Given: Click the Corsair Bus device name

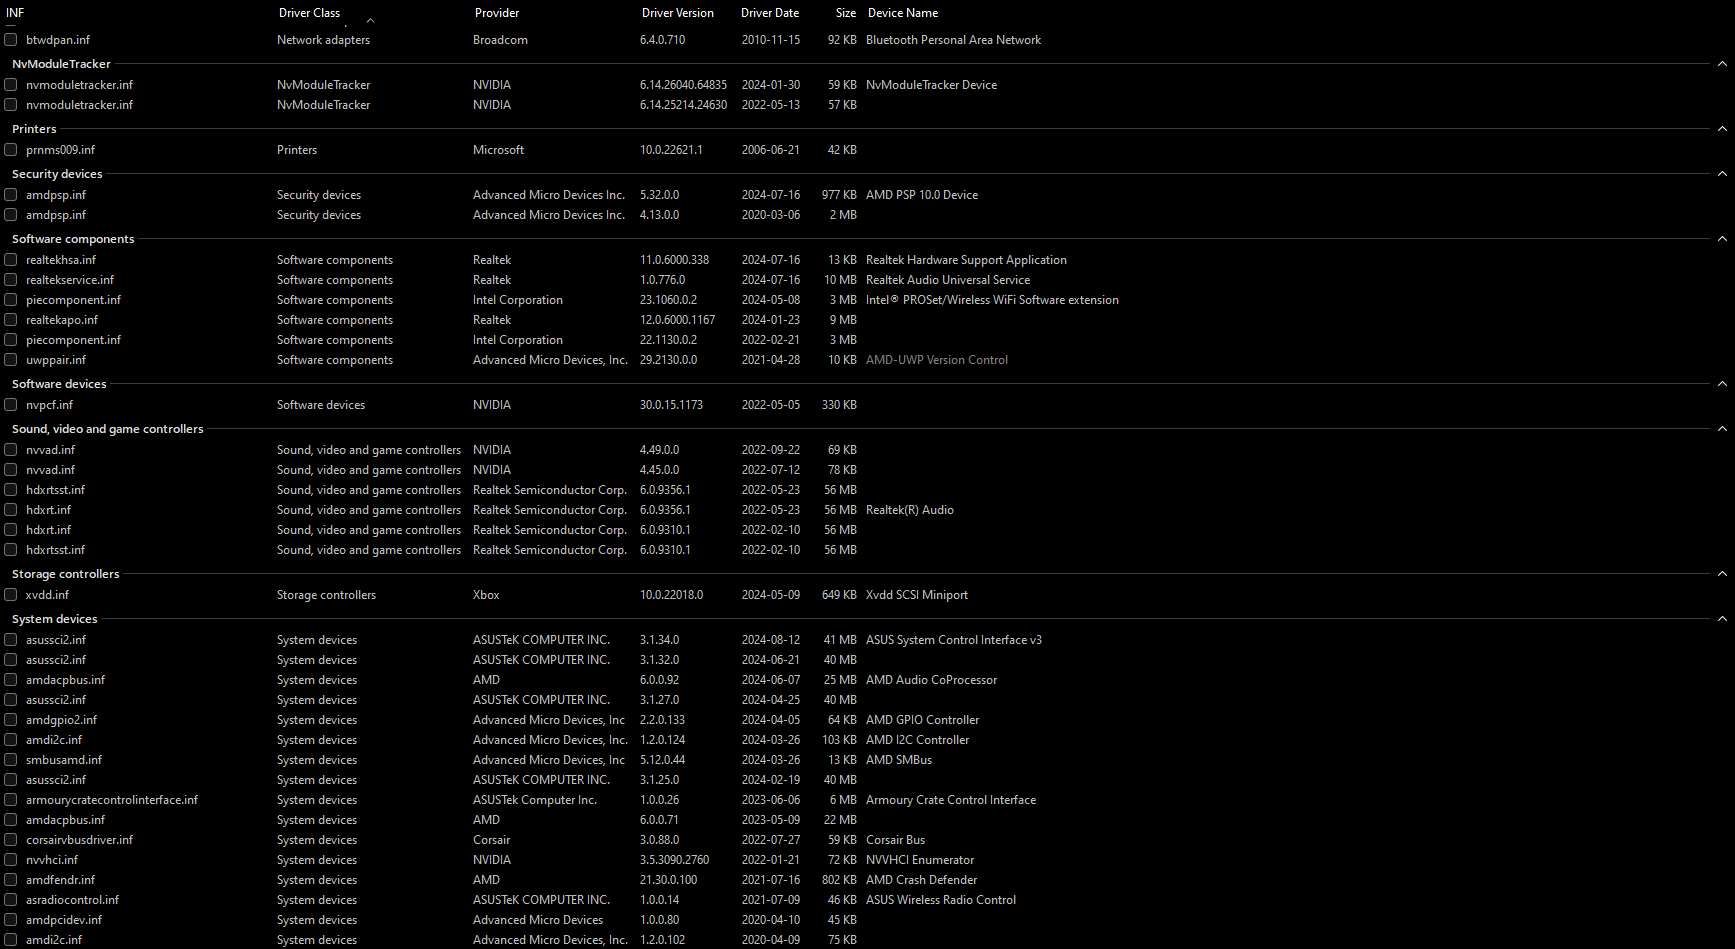Looking at the screenshot, I should coord(896,840).
